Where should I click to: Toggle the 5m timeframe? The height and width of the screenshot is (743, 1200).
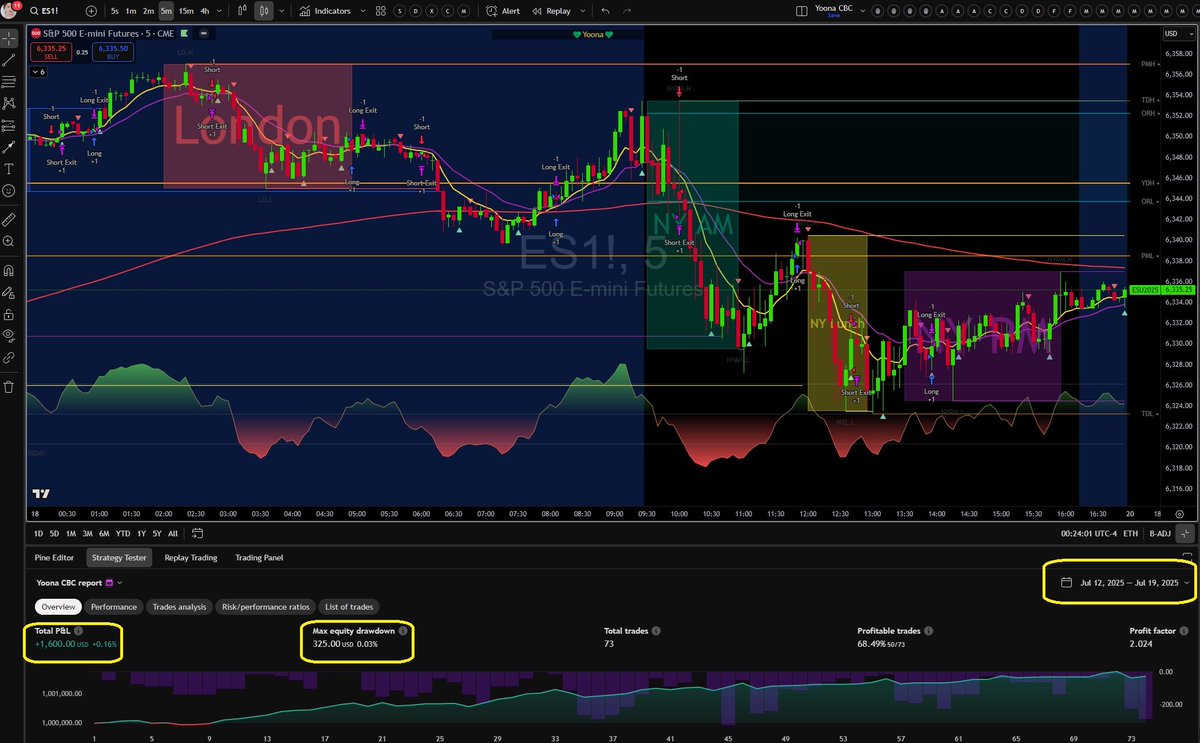pos(166,11)
